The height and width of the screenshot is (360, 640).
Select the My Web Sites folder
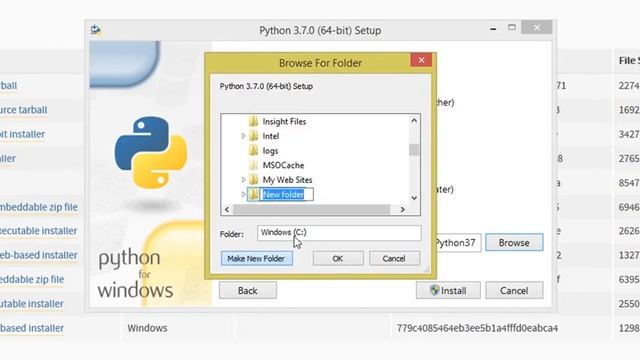tap(287, 180)
